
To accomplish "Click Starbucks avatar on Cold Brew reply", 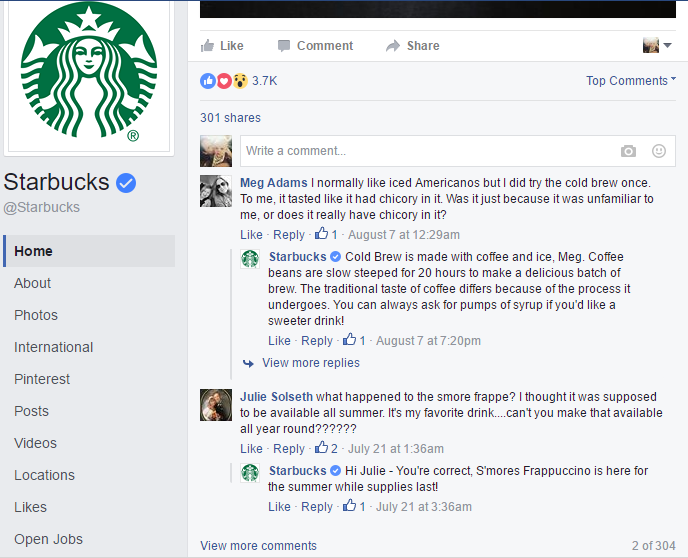I will pos(250,258).
